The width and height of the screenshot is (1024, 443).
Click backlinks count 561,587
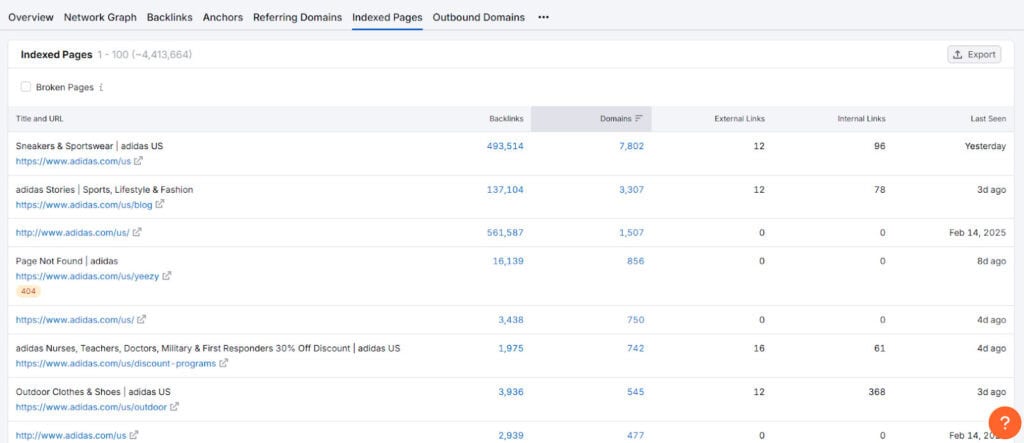coord(505,233)
